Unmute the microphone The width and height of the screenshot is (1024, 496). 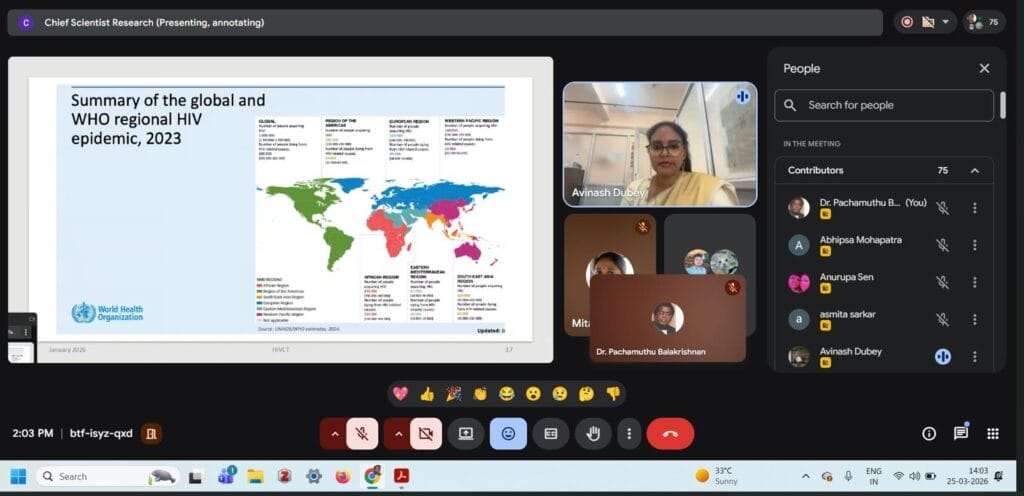click(x=362, y=433)
